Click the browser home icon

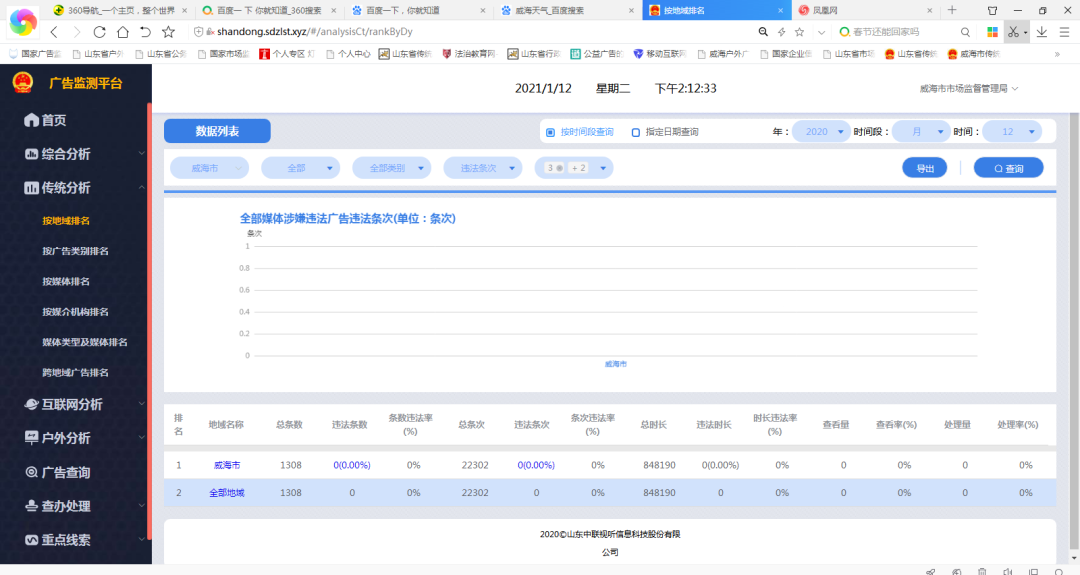coord(122,32)
